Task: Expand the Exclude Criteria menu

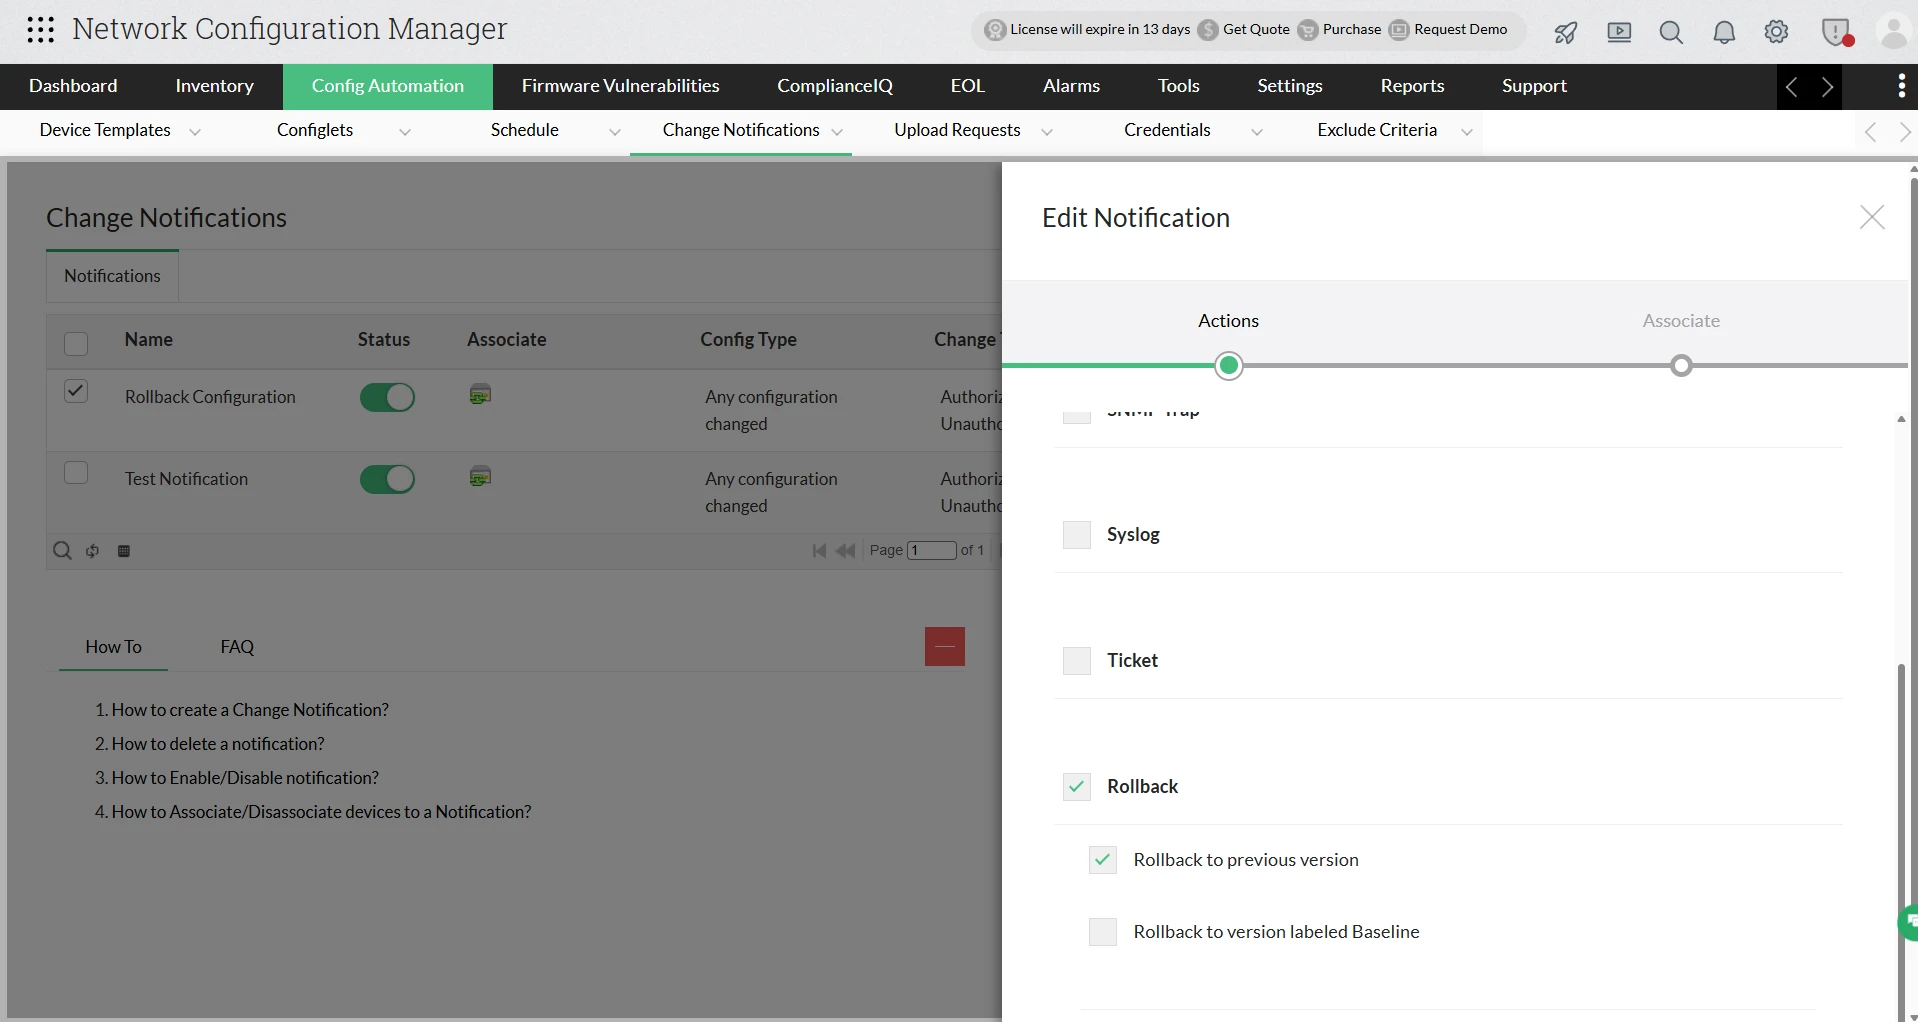Action: coord(1465,131)
